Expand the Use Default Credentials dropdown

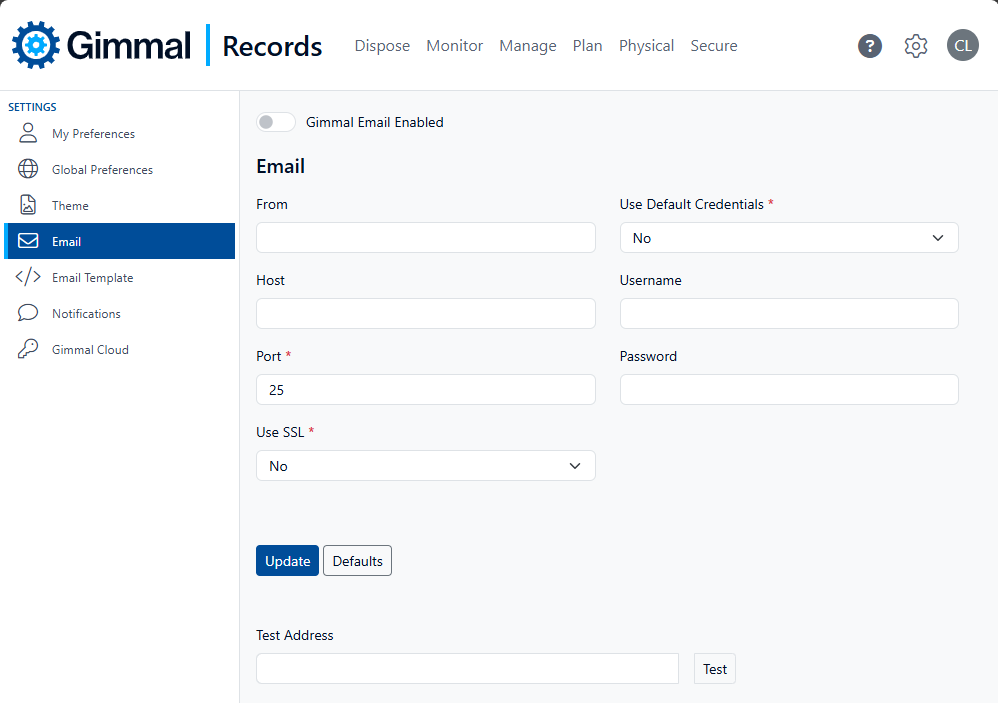tap(789, 238)
